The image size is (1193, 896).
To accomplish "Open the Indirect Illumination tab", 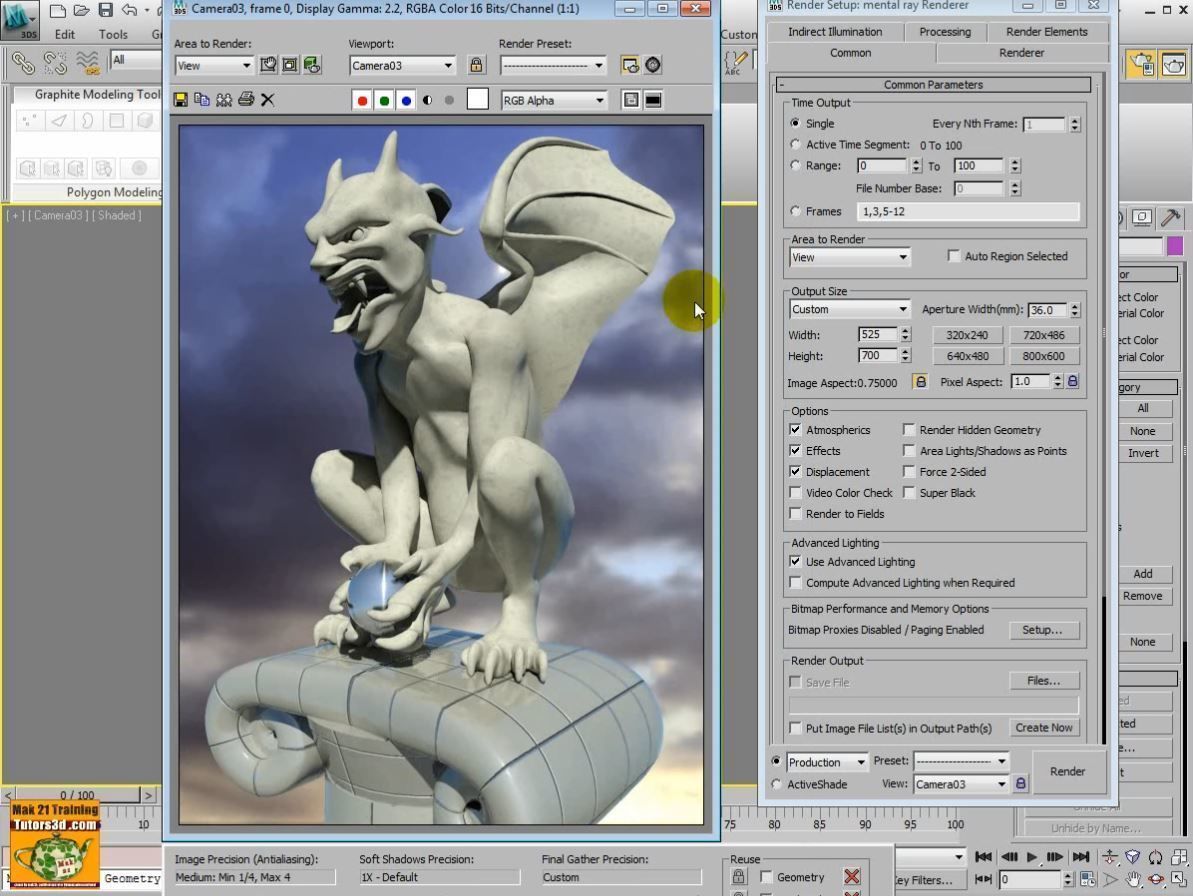I will 835,32.
